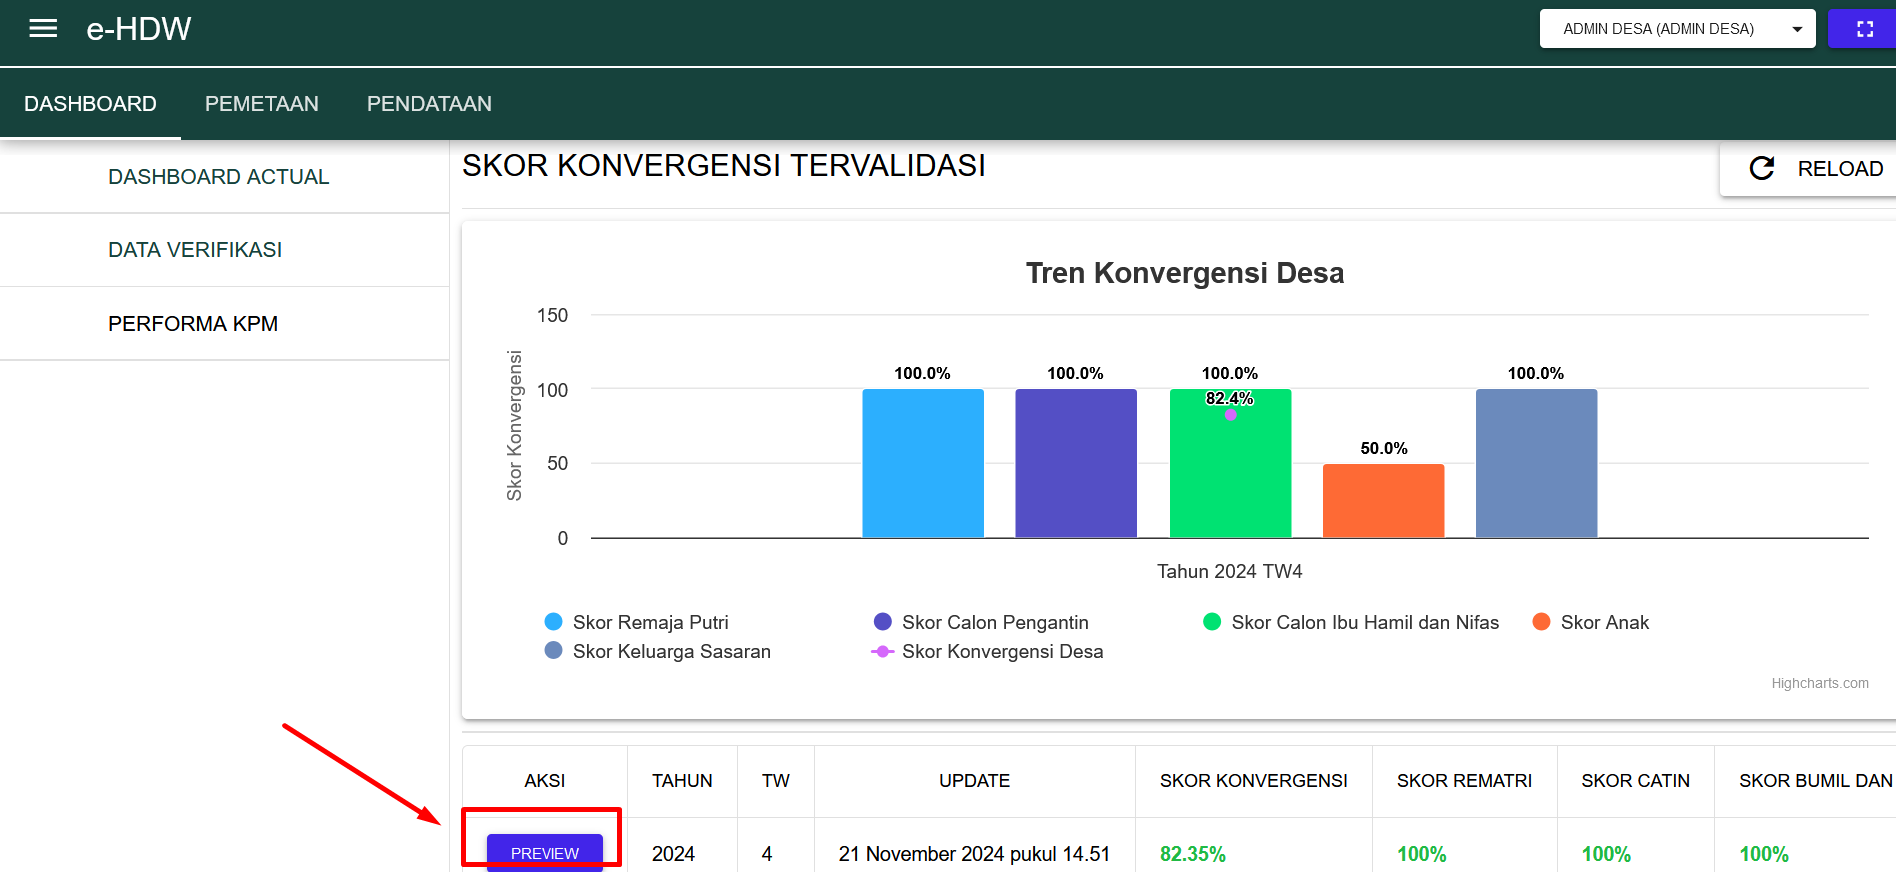
Task: Toggle Skor Calon Ibu Hamil dan Nifas legend
Action: tap(1351, 622)
